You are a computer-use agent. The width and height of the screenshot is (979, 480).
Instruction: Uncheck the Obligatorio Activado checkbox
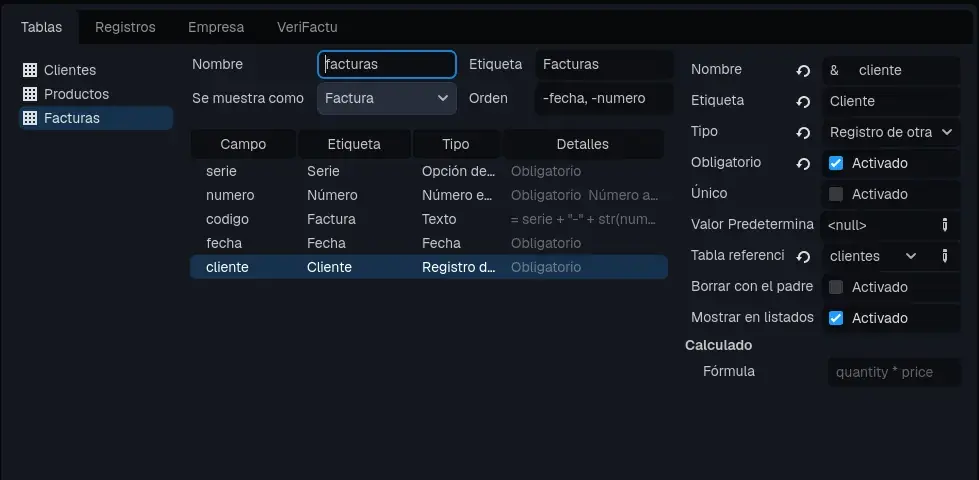[x=835, y=163]
